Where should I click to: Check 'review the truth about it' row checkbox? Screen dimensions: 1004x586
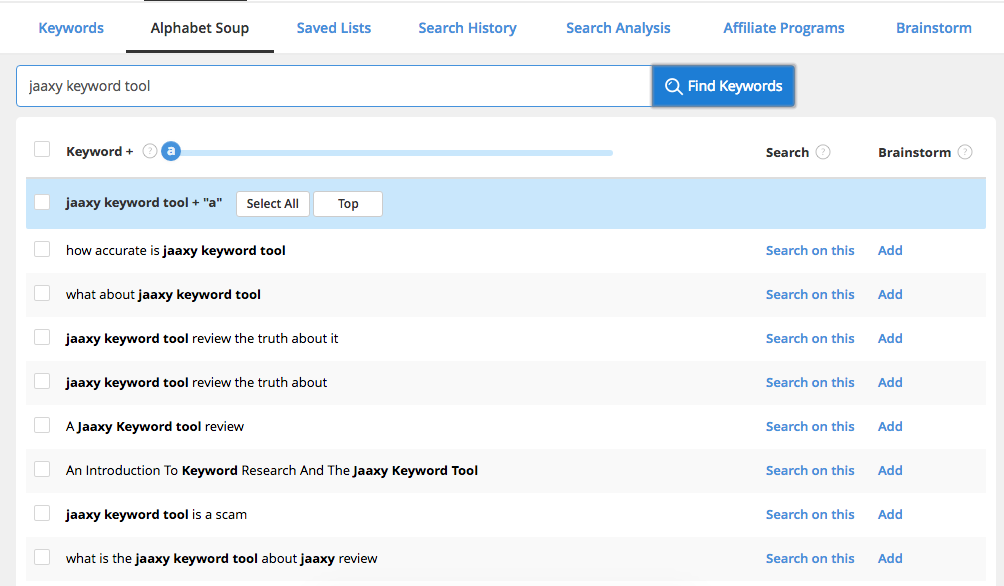coord(42,338)
